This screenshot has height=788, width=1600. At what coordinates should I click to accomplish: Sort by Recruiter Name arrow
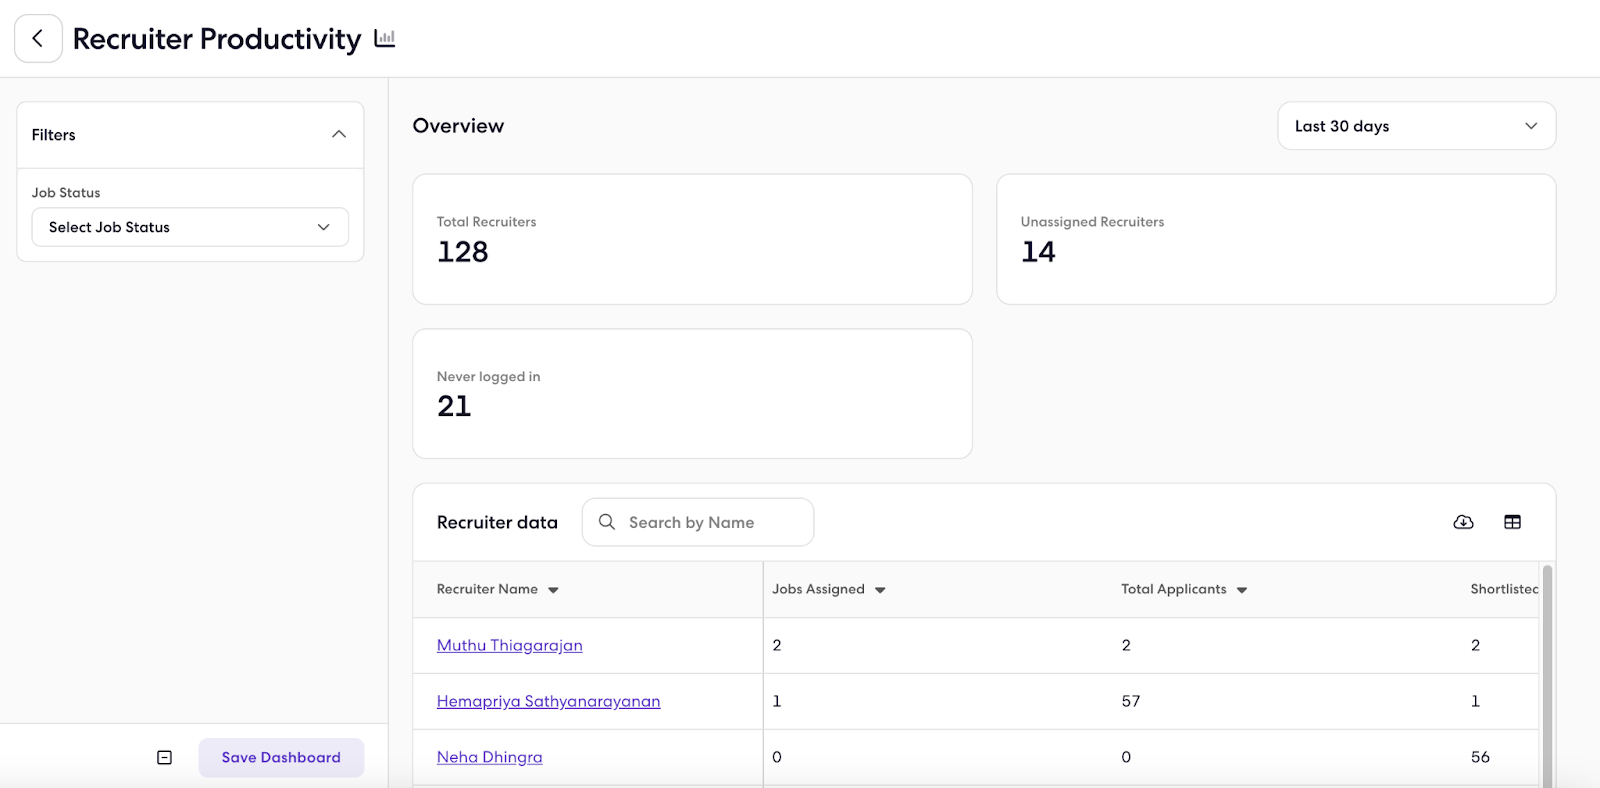pos(553,590)
